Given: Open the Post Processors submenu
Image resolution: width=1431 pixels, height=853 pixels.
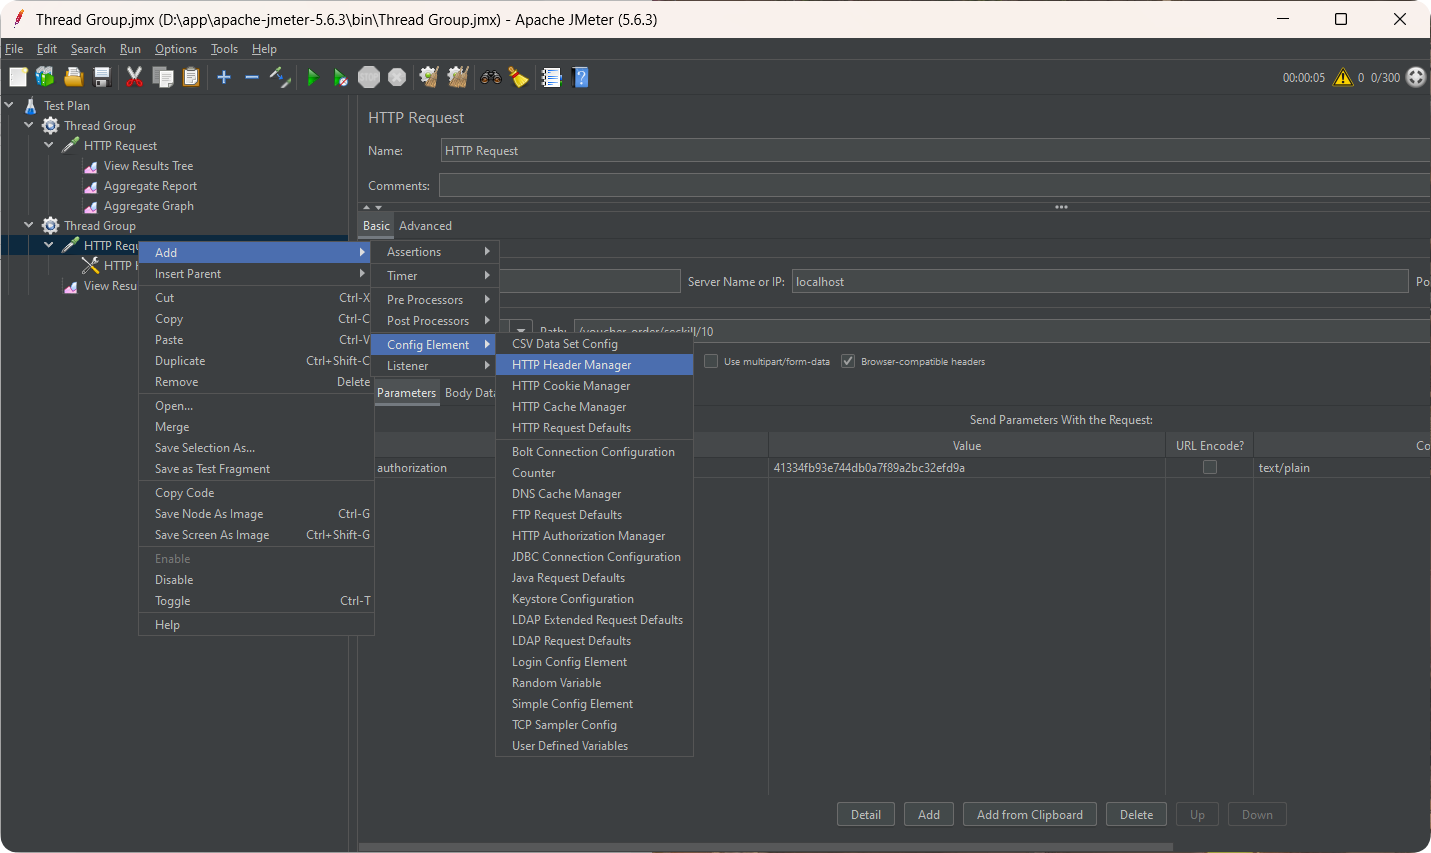Looking at the screenshot, I should click(x=435, y=321).
